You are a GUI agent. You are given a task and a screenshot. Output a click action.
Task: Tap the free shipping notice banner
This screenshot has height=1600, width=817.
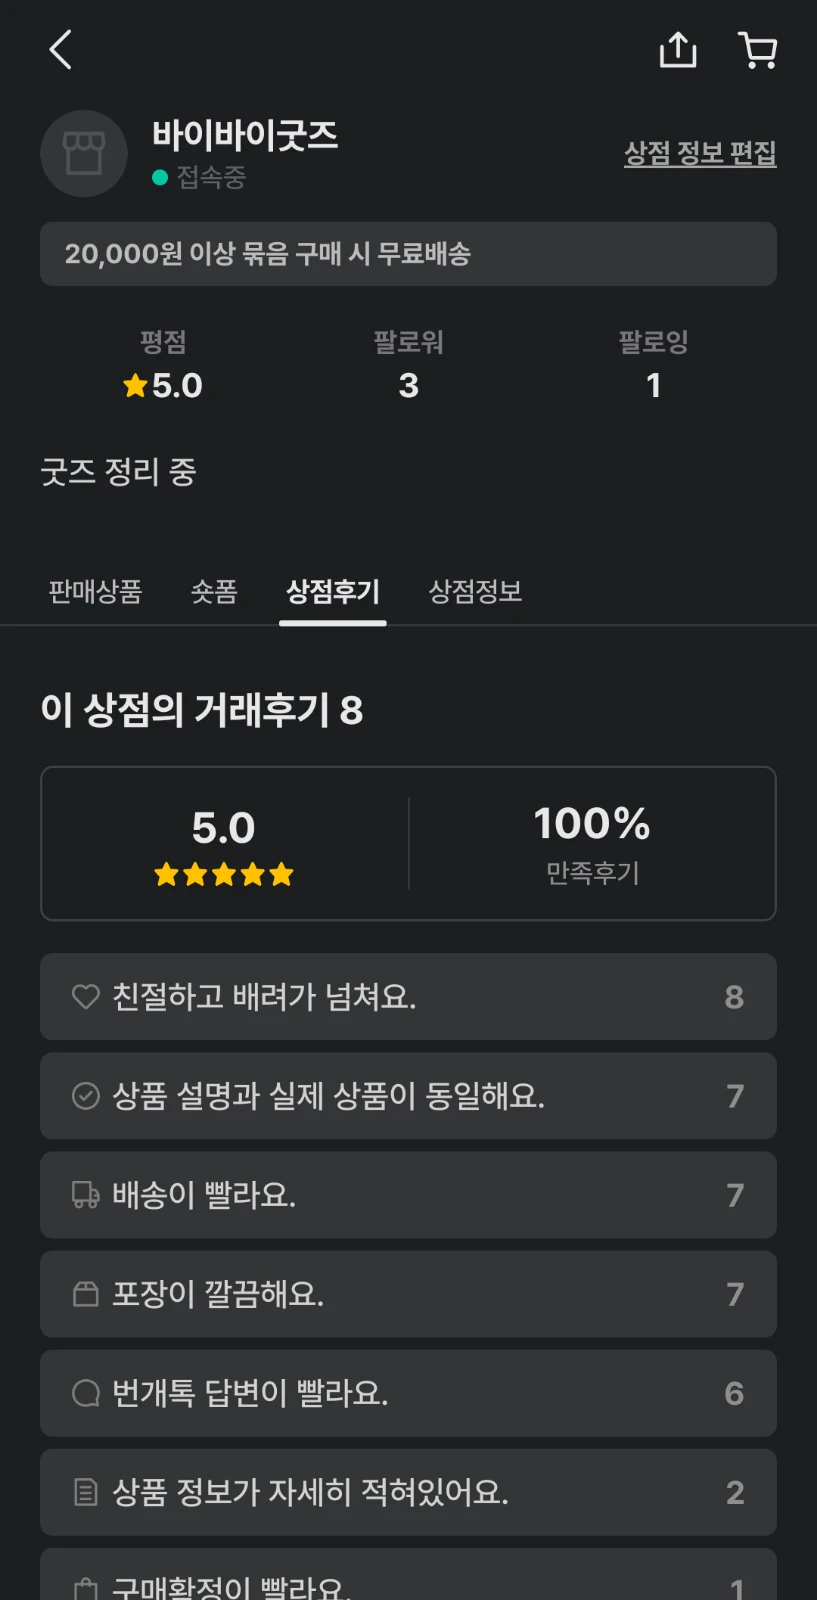click(x=408, y=254)
